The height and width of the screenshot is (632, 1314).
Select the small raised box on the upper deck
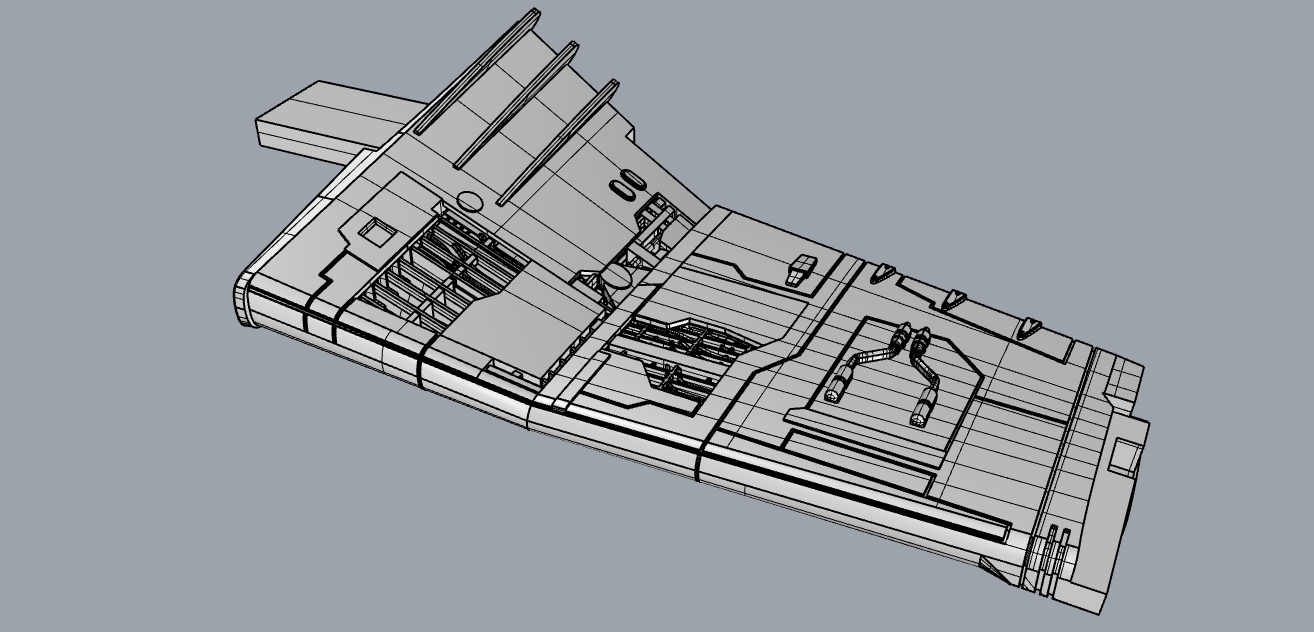pyautogui.click(x=801, y=271)
